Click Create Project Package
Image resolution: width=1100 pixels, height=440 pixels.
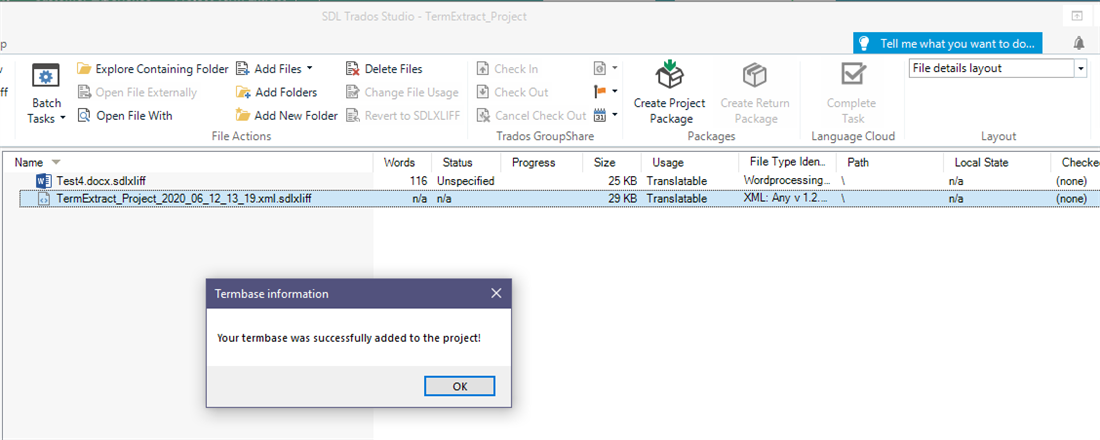pyautogui.click(x=670, y=93)
